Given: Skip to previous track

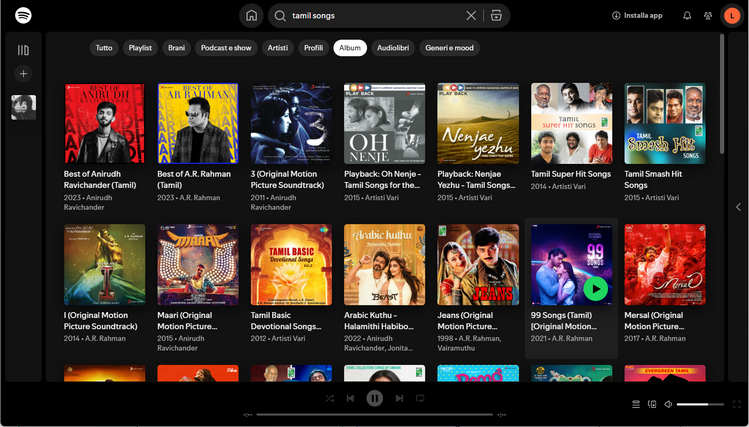Looking at the screenshot, I should tap(350, 398).
